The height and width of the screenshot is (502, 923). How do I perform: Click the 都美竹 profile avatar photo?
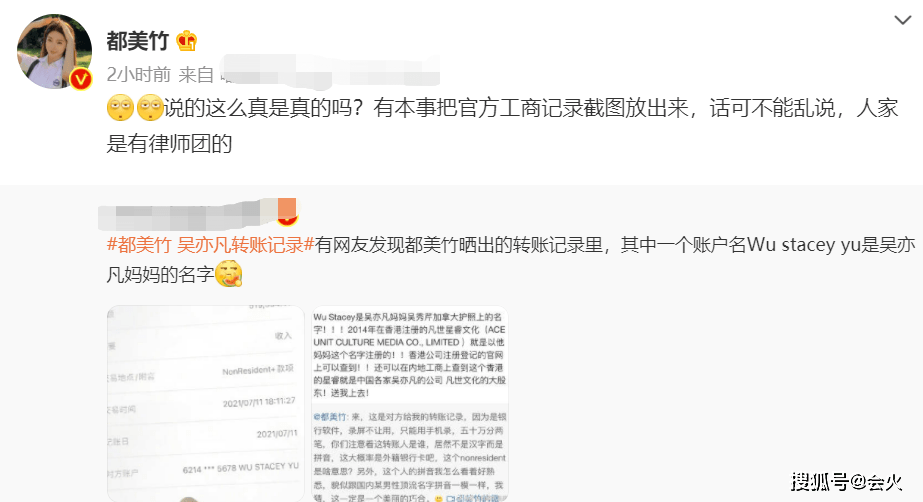point(54,51)
